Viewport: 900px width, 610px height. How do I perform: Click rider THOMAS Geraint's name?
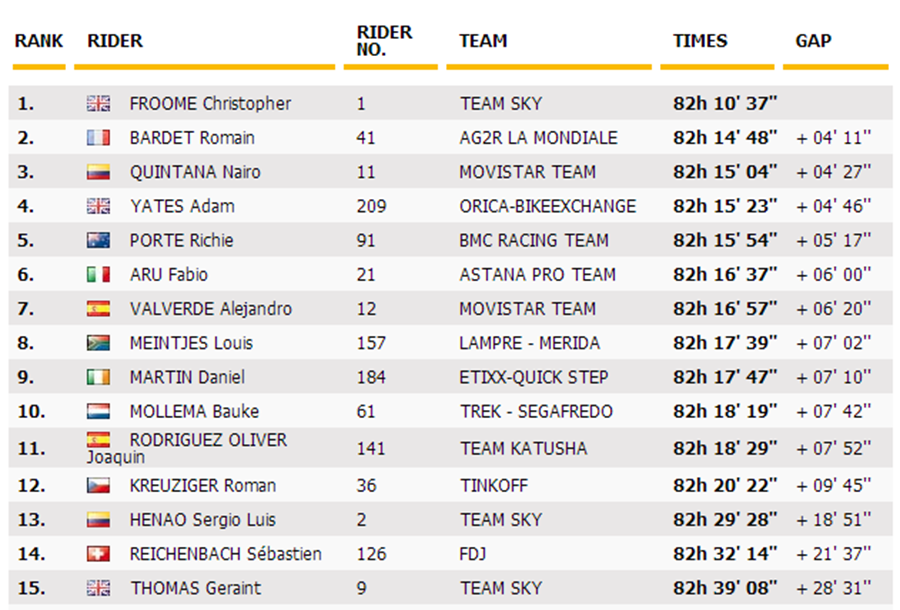coord(196,588)
